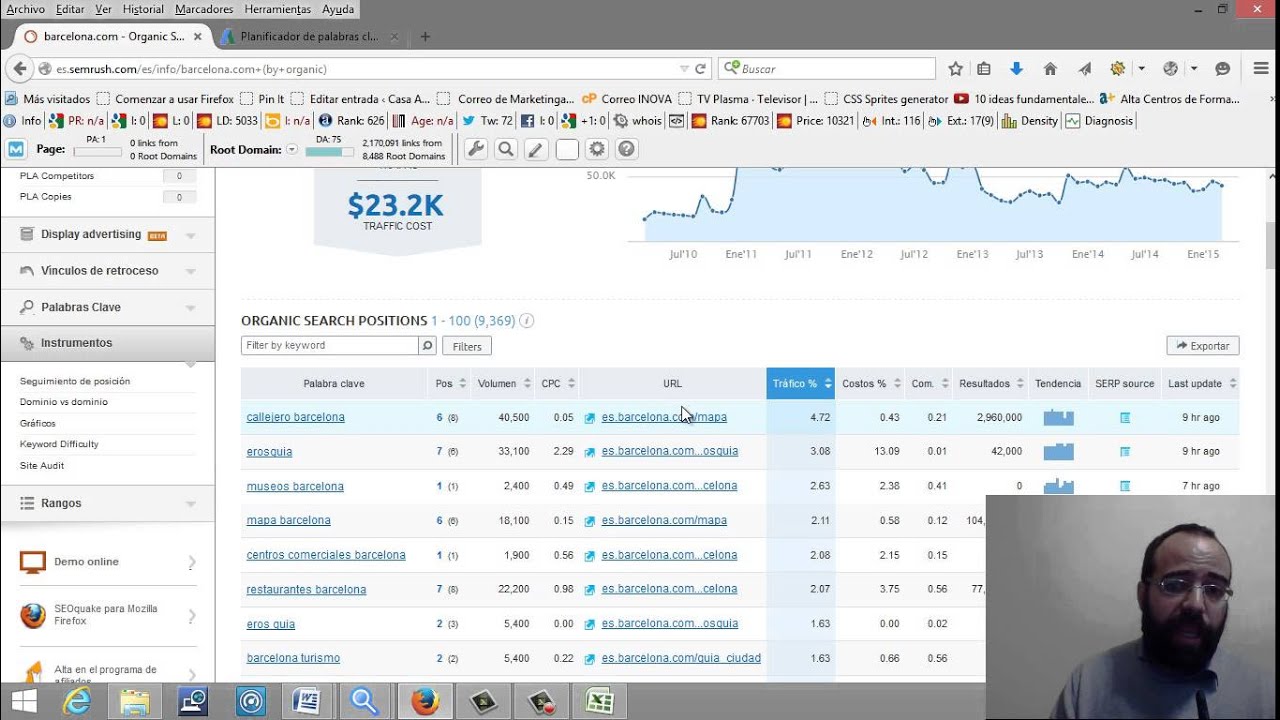The image size is (1280, 720).
Task: Click the Filters button
Action: click(467, 346)
